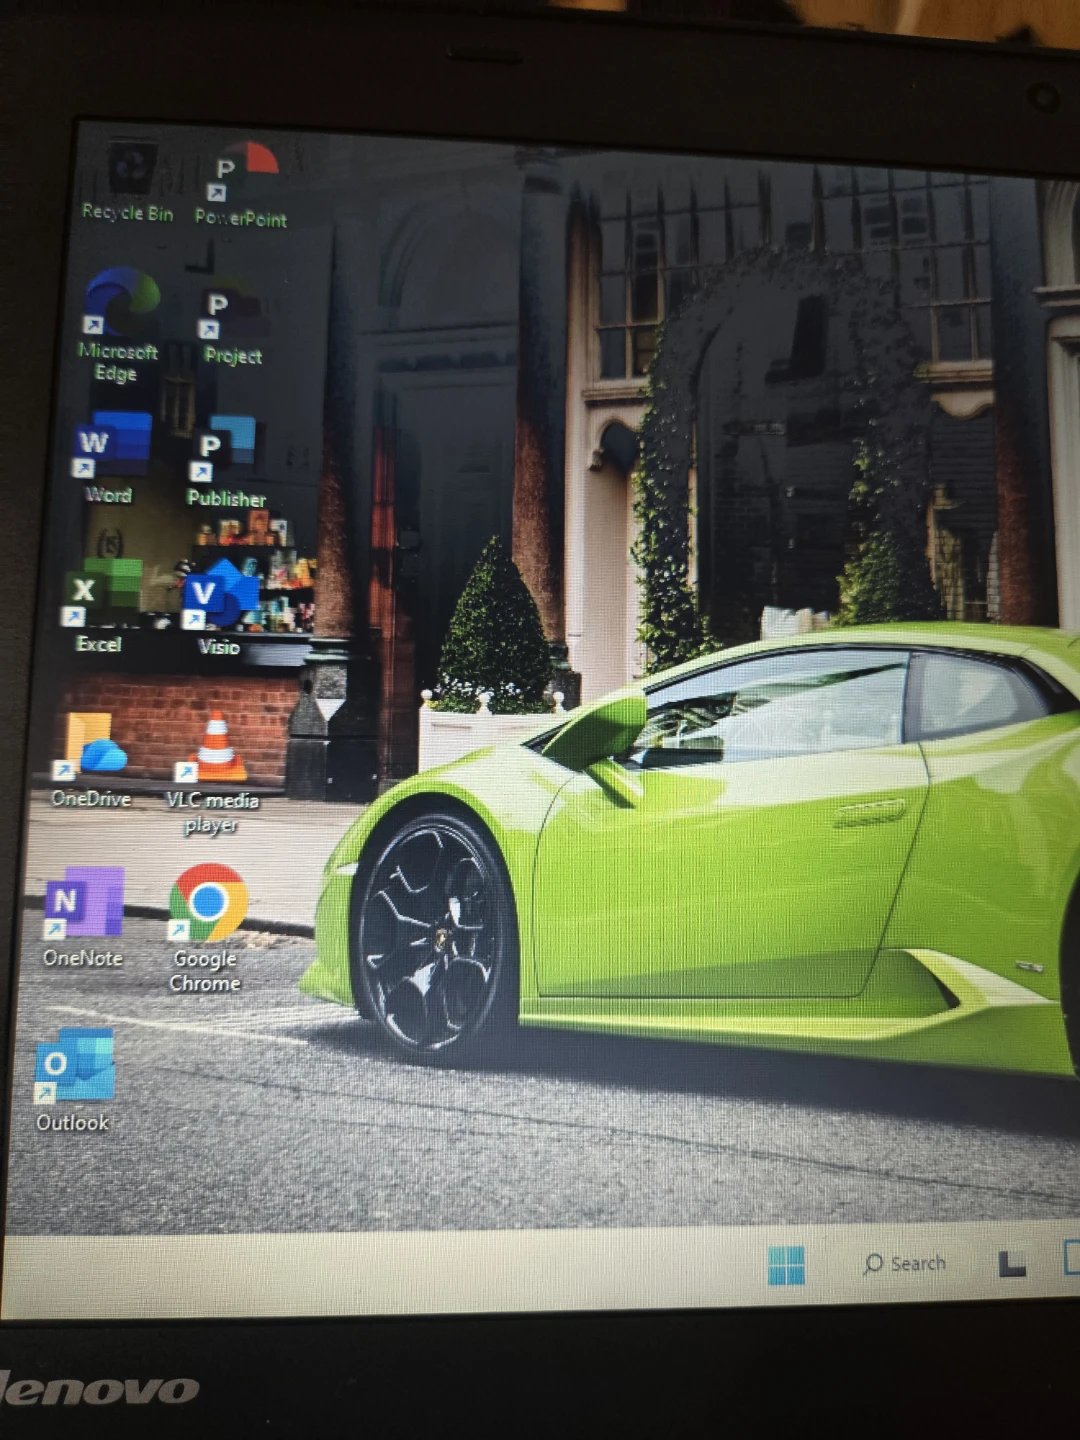Select the Publisher shortcut icon

[226, 453]
